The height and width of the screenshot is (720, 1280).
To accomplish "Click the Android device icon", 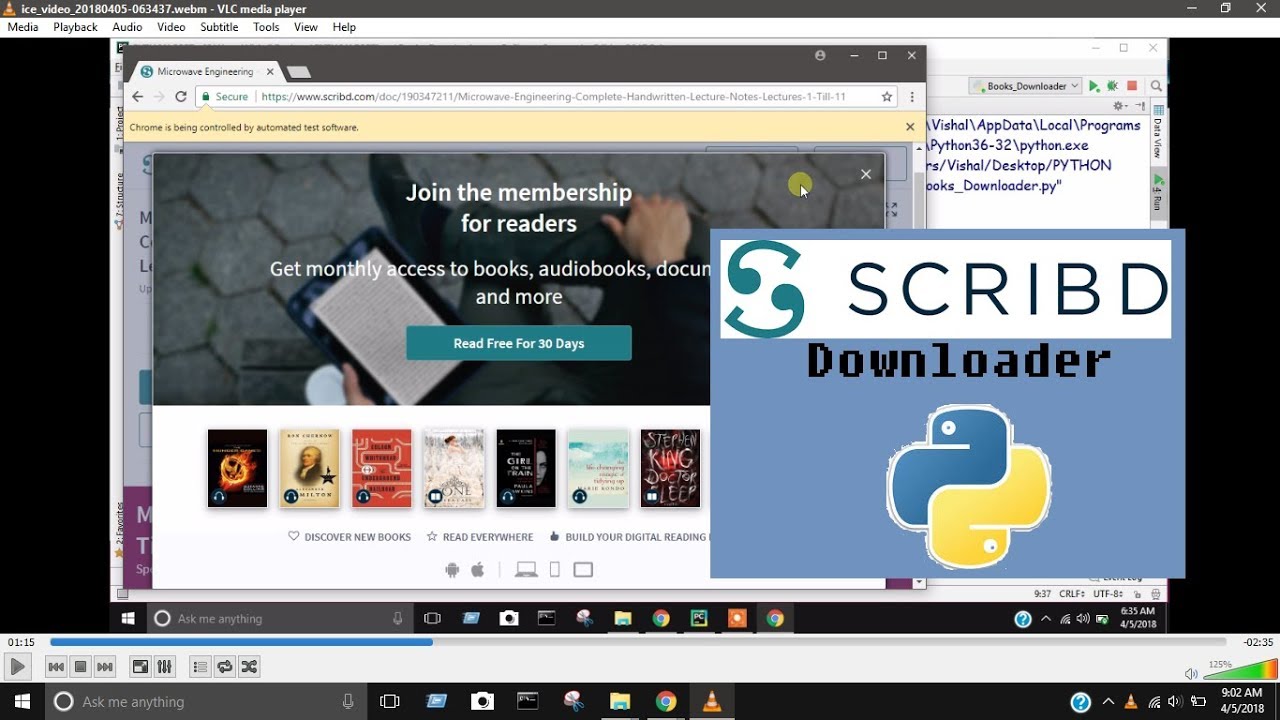I will click(452, 570).
